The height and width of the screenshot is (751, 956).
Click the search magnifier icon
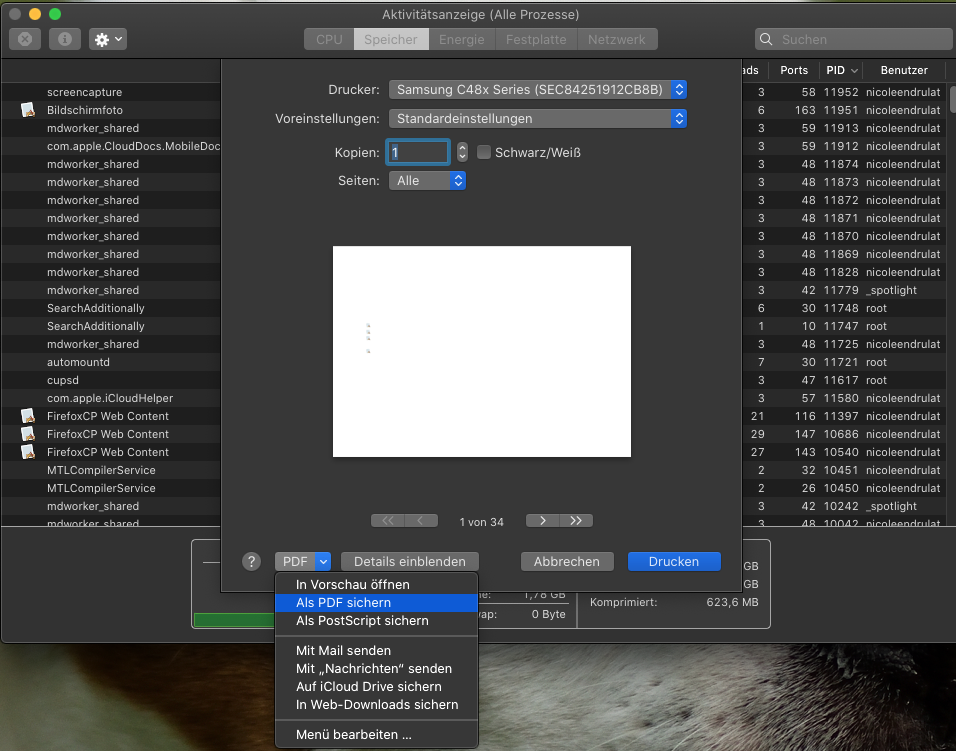click(x=767, y=40)
